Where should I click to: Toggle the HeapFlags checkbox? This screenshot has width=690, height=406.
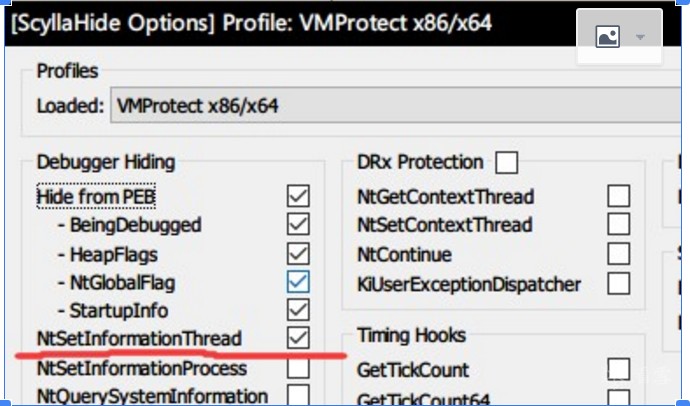point(298,253)
